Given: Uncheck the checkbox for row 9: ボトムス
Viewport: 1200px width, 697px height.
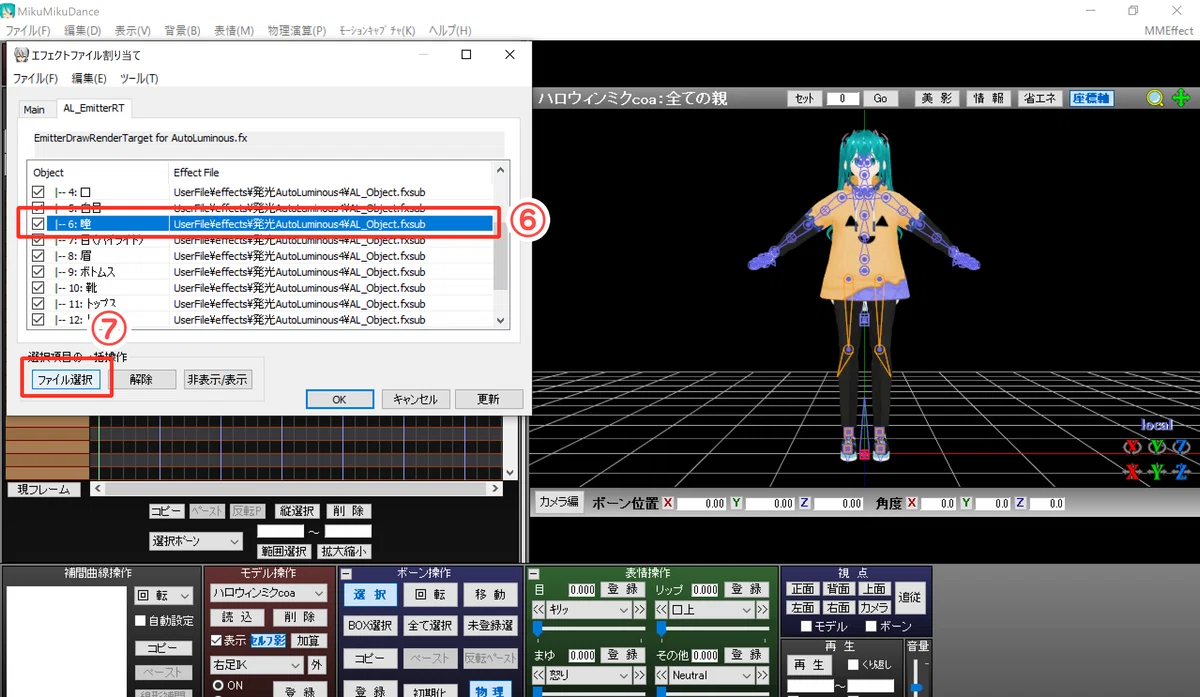Looking at the screenshot, I should coord(38,272).
